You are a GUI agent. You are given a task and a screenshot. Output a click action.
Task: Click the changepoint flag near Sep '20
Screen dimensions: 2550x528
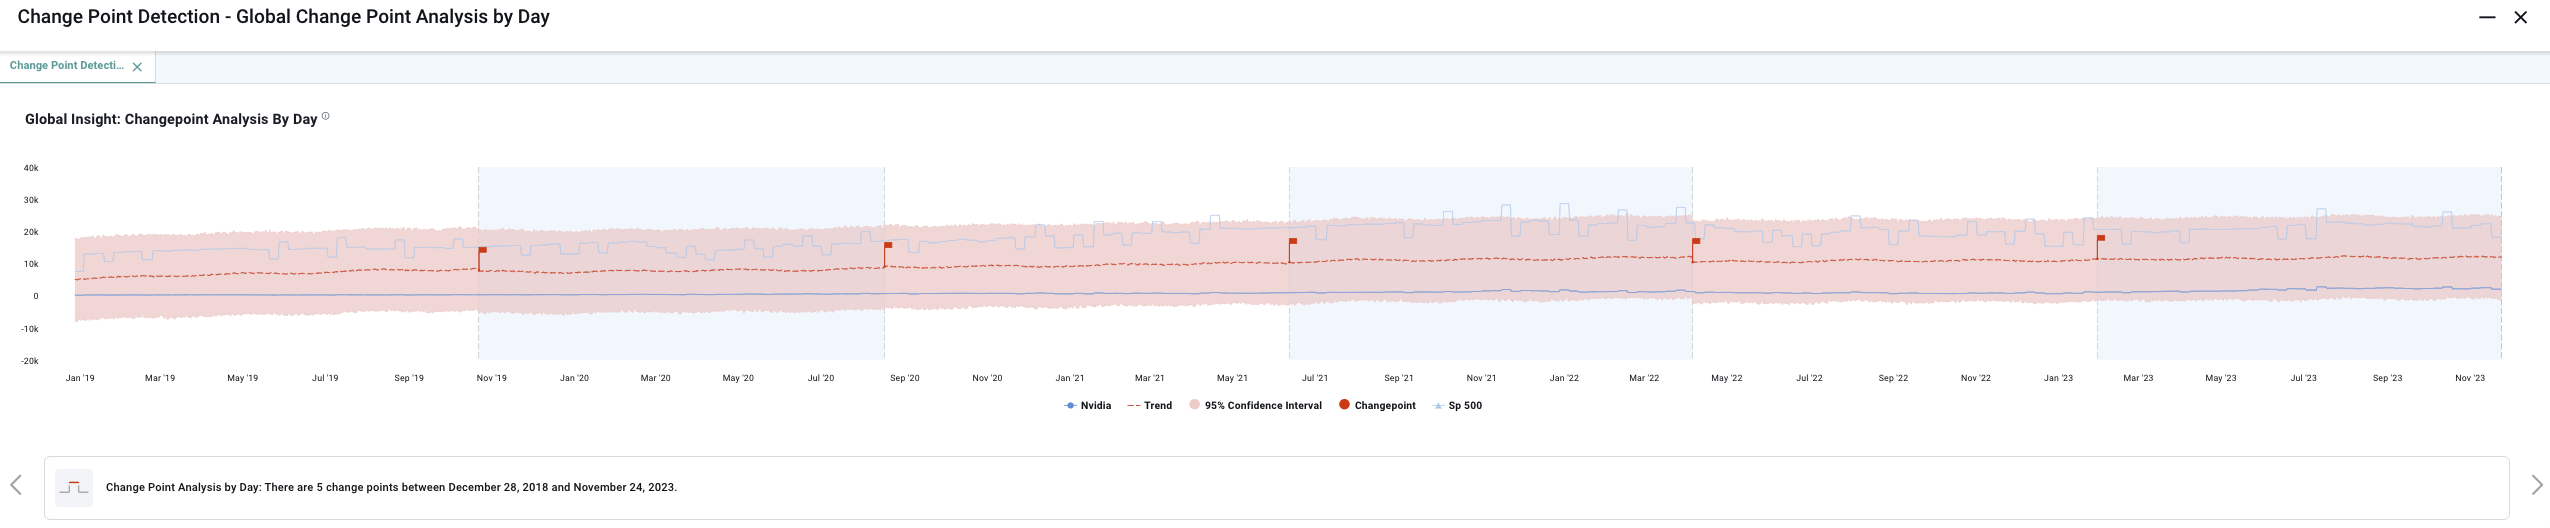[888, 246]
